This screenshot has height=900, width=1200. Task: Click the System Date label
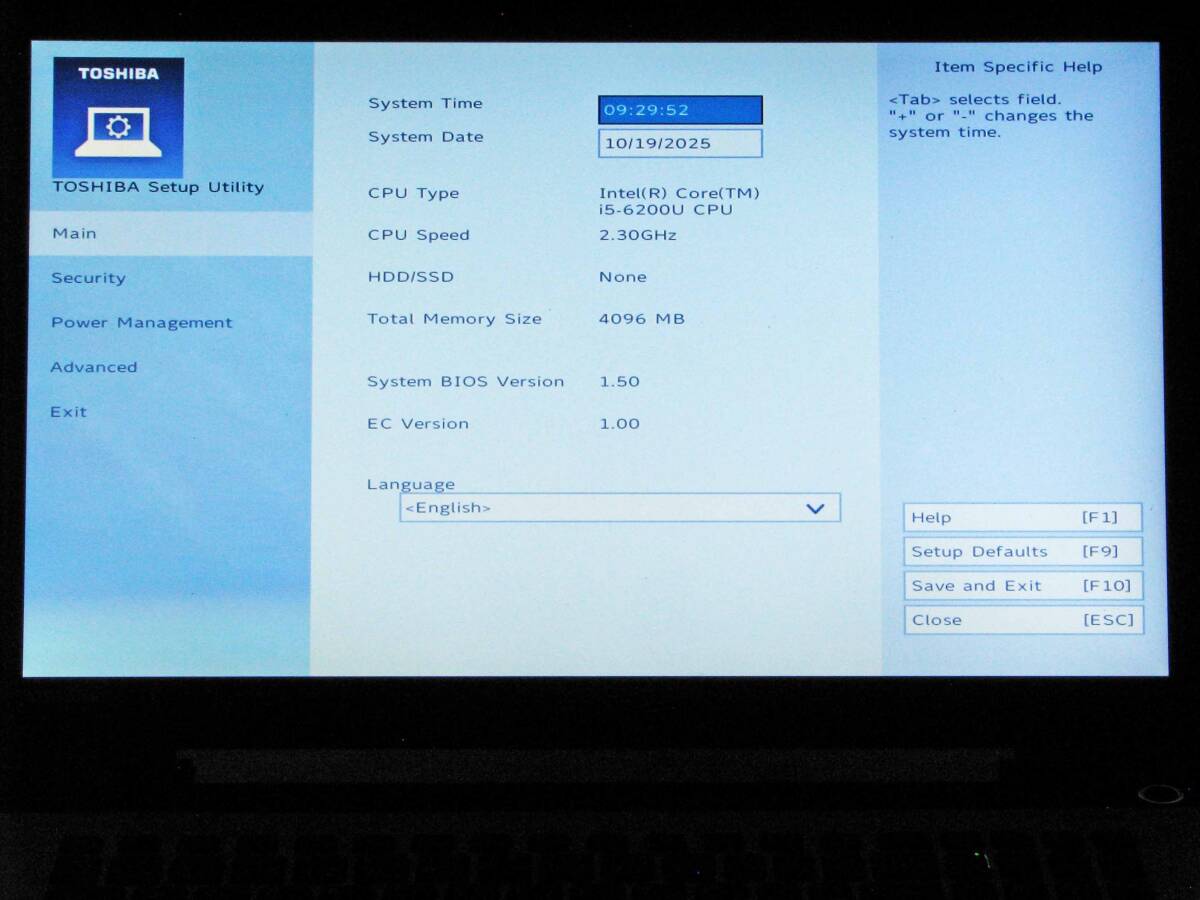click(x=425, y=137)
